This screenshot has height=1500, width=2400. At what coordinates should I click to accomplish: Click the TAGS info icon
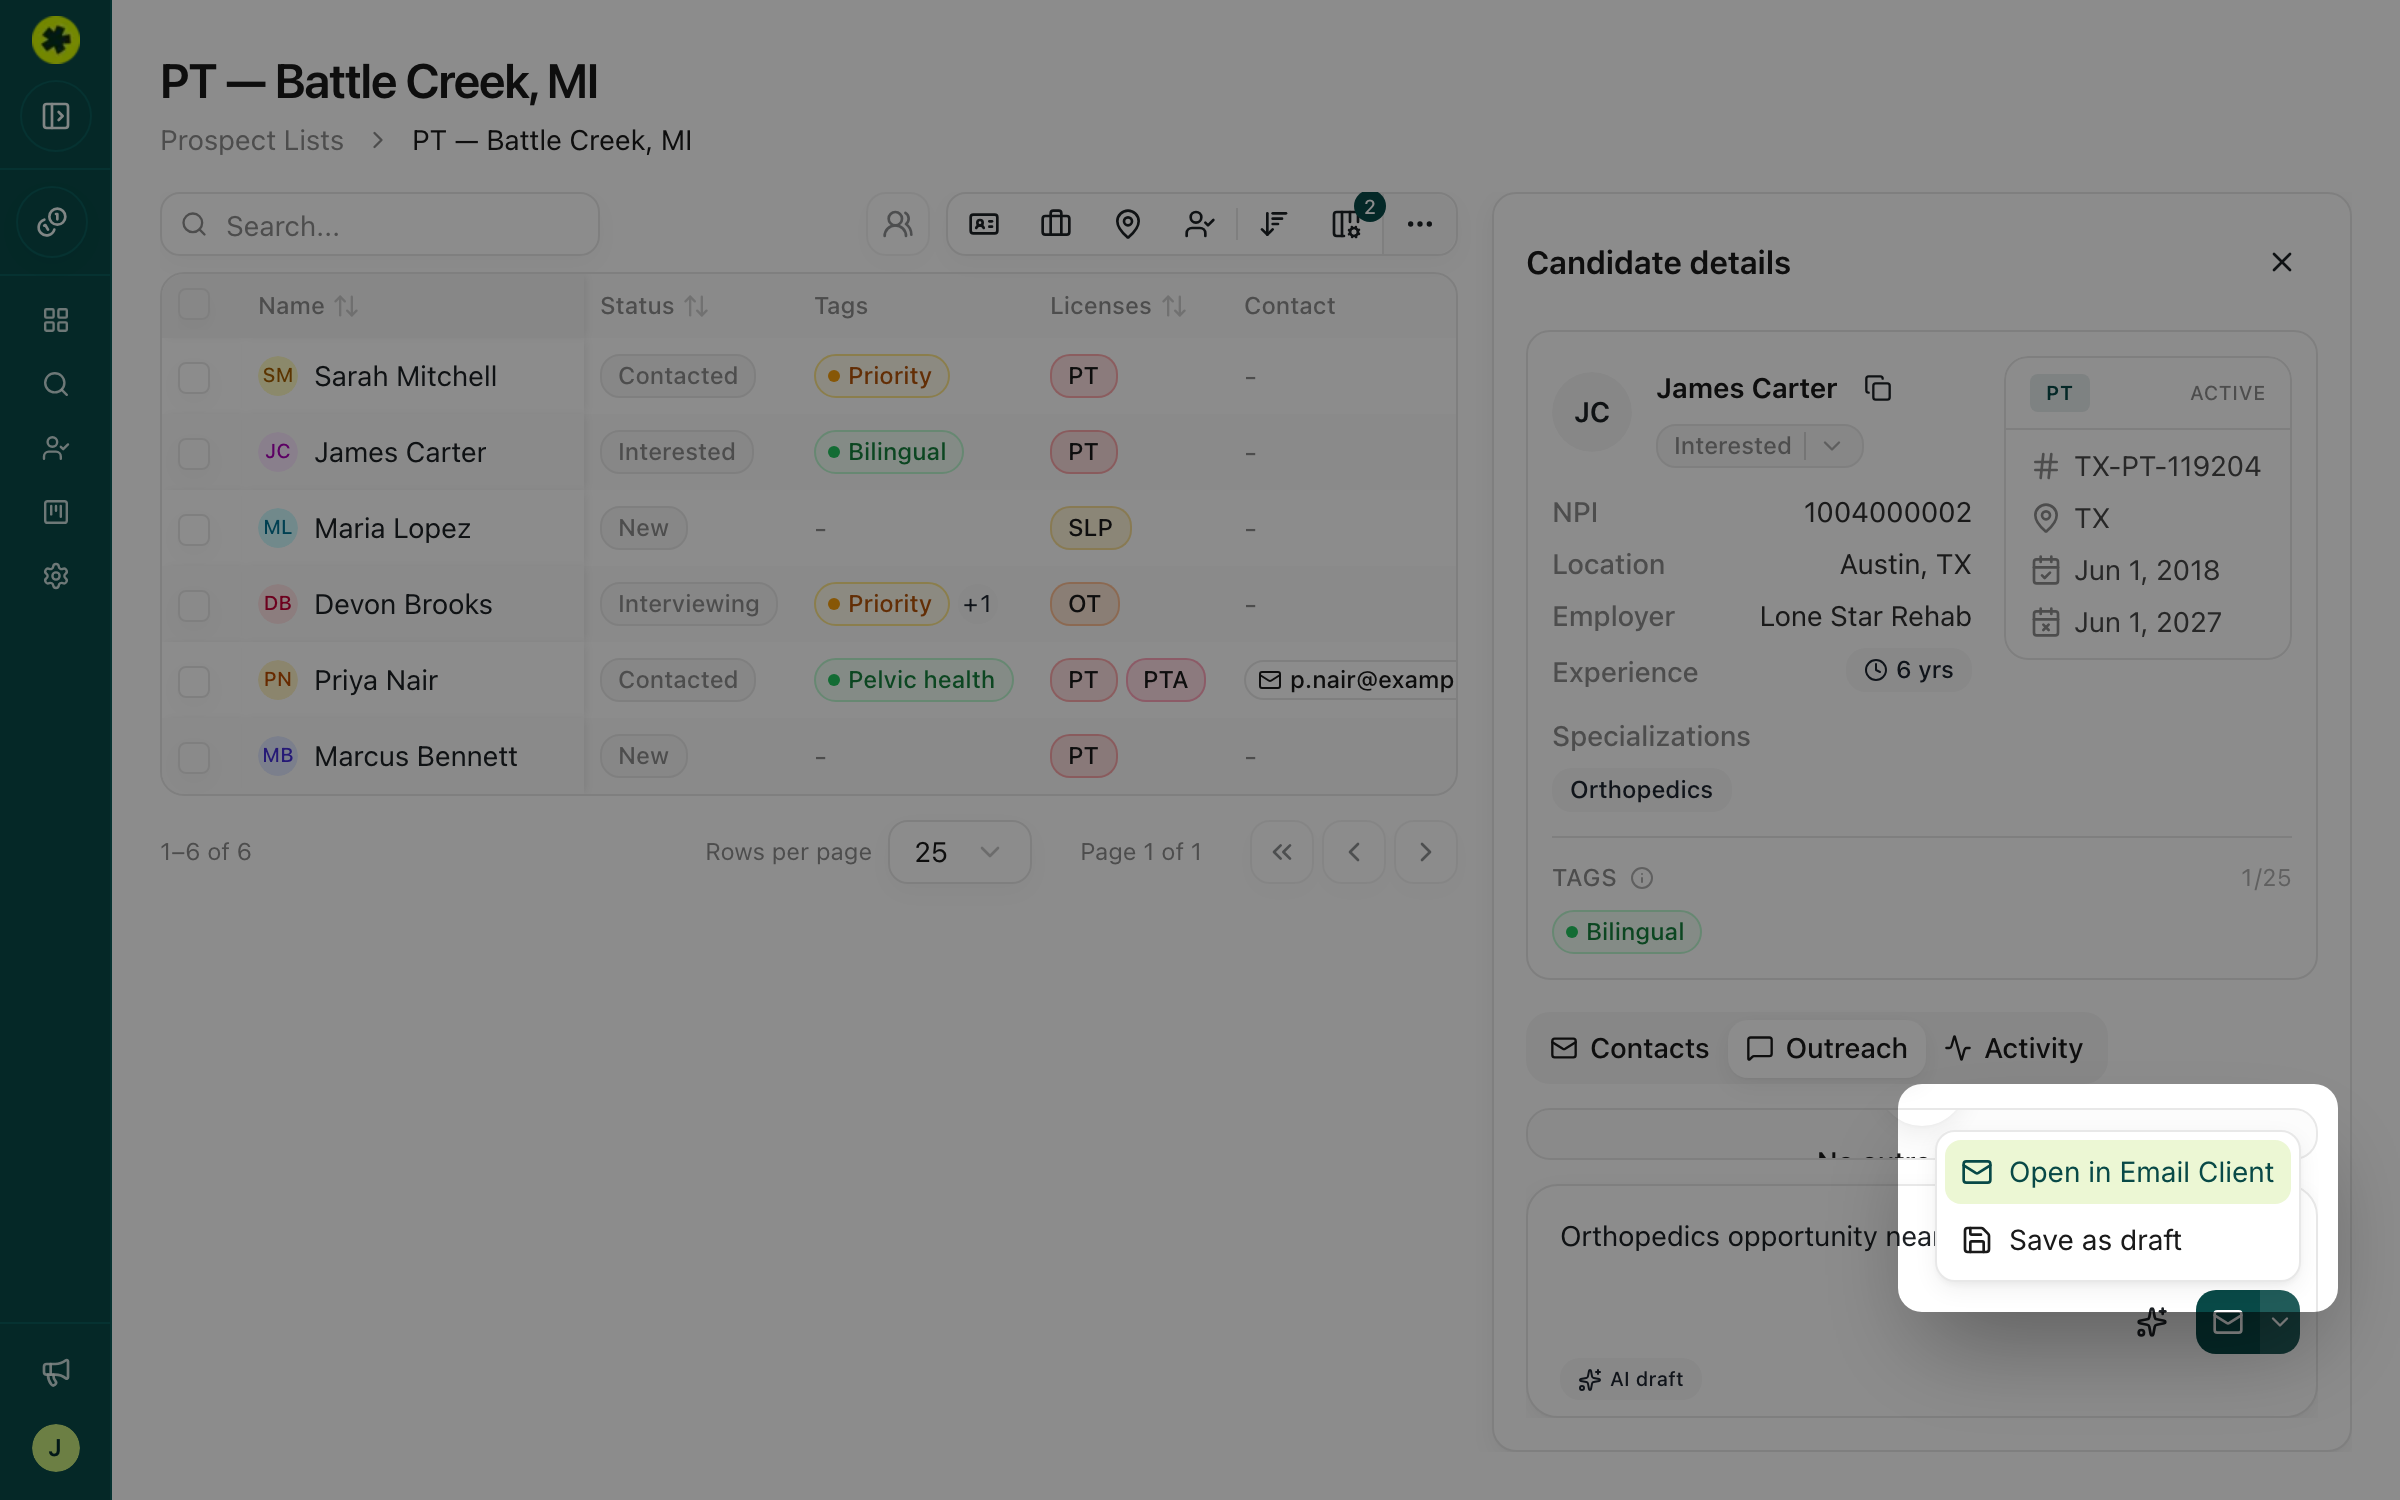pos(1642,878)
